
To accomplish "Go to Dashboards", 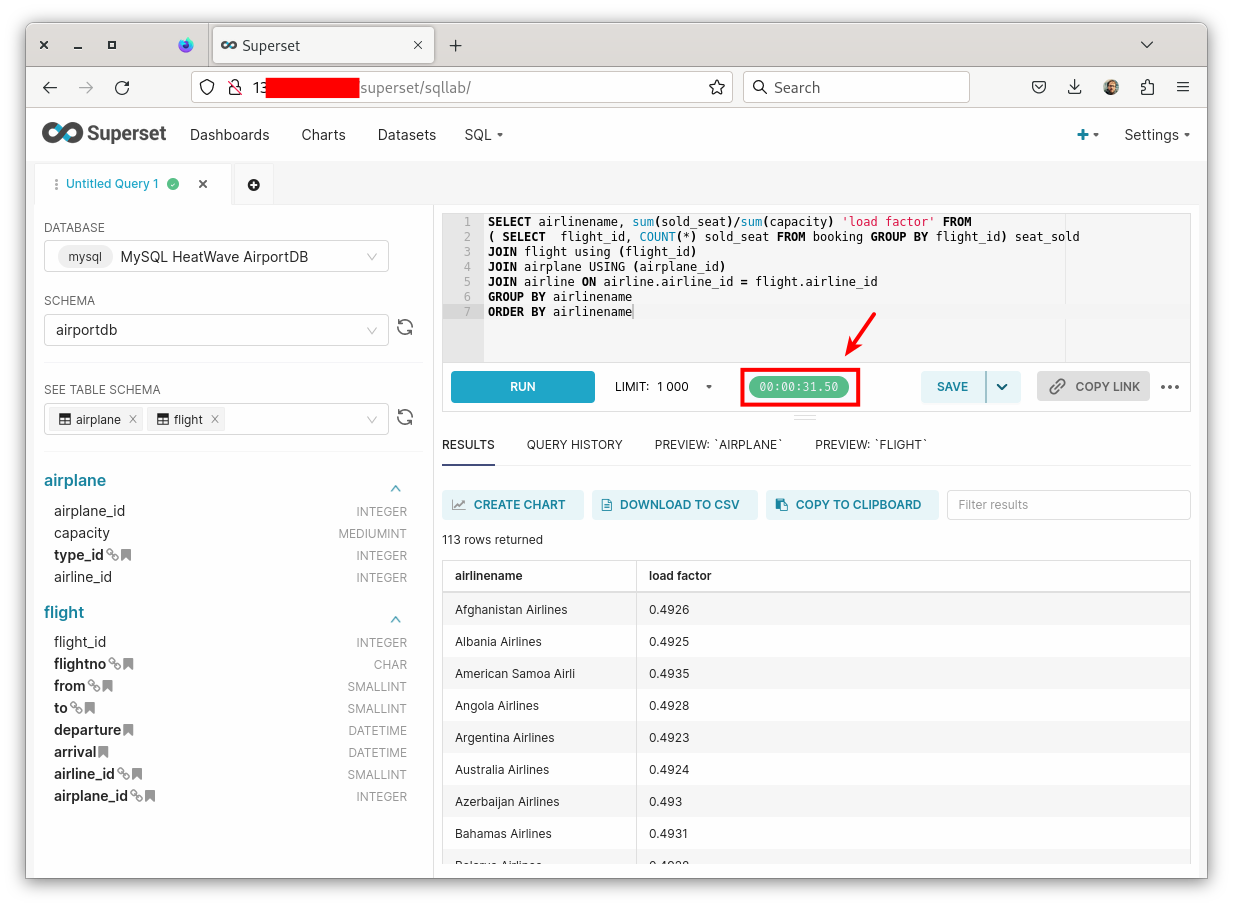I will pyautogui.click(x=230, y=135).
